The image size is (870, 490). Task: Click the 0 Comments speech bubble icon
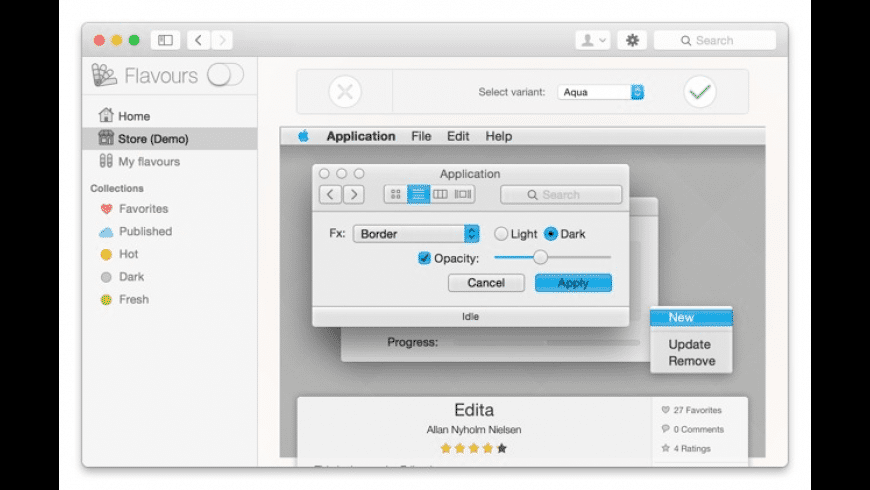(665, 429)
